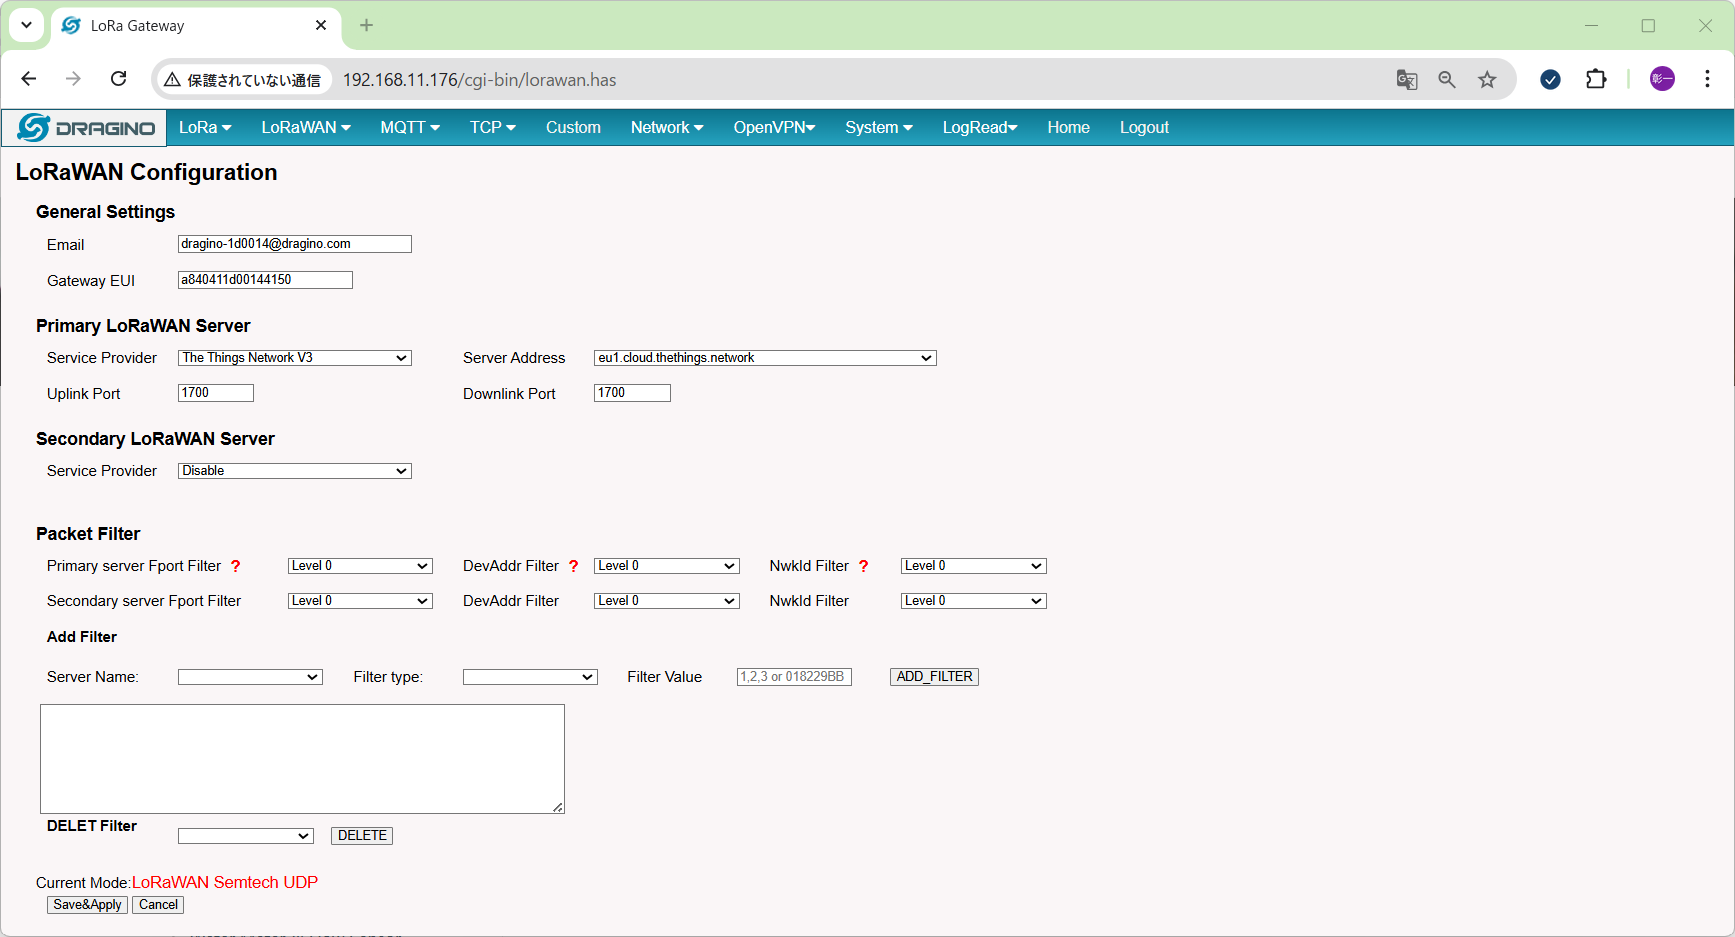The image size is (1735, 937).
Task: Click the Gateway EUI input field
Action: pyautogui.click(x=265, y=280)
